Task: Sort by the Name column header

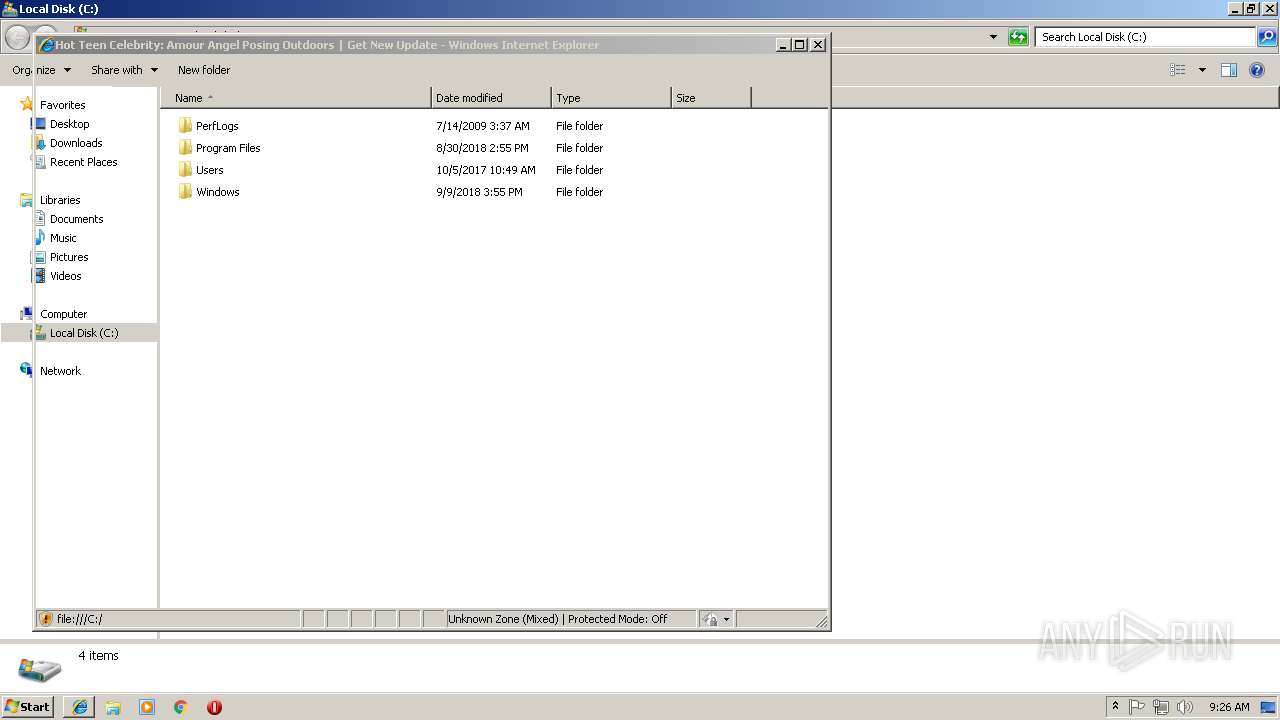Action: pyautogui.click(x=296, y=98)
